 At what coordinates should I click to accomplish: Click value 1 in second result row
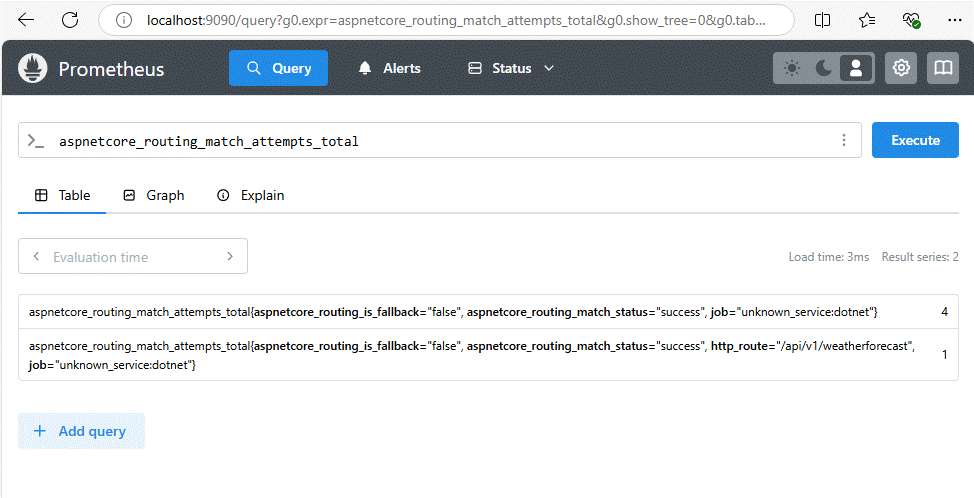pos(944,355)
